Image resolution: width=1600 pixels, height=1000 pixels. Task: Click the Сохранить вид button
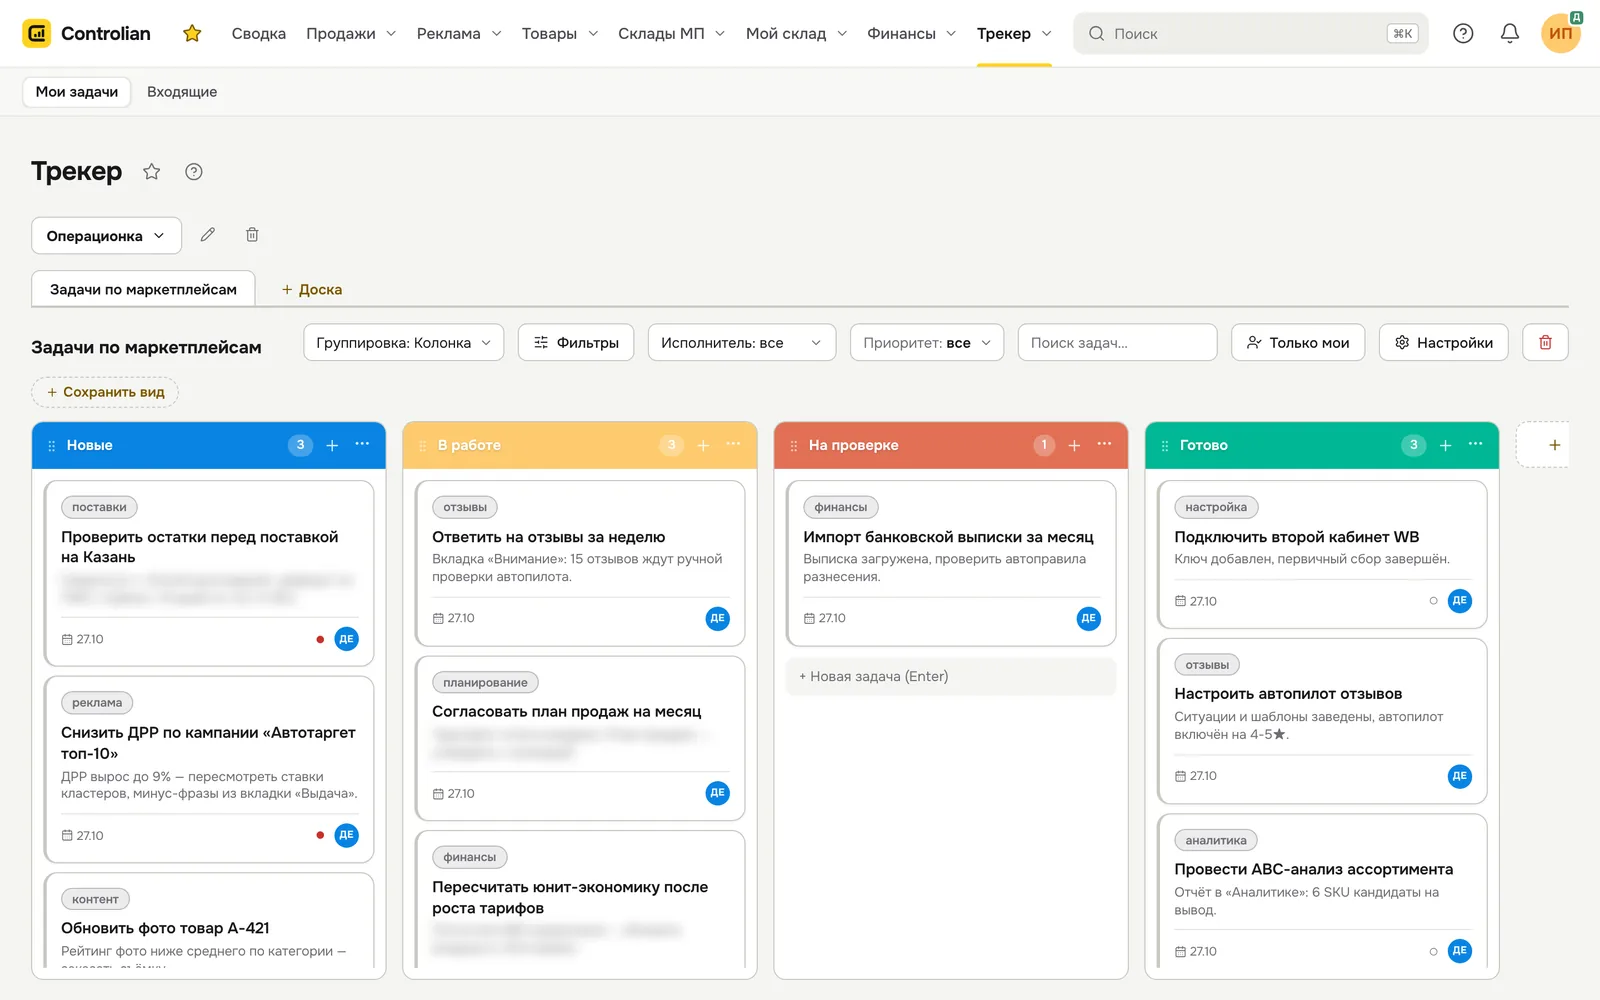point(105,392)
